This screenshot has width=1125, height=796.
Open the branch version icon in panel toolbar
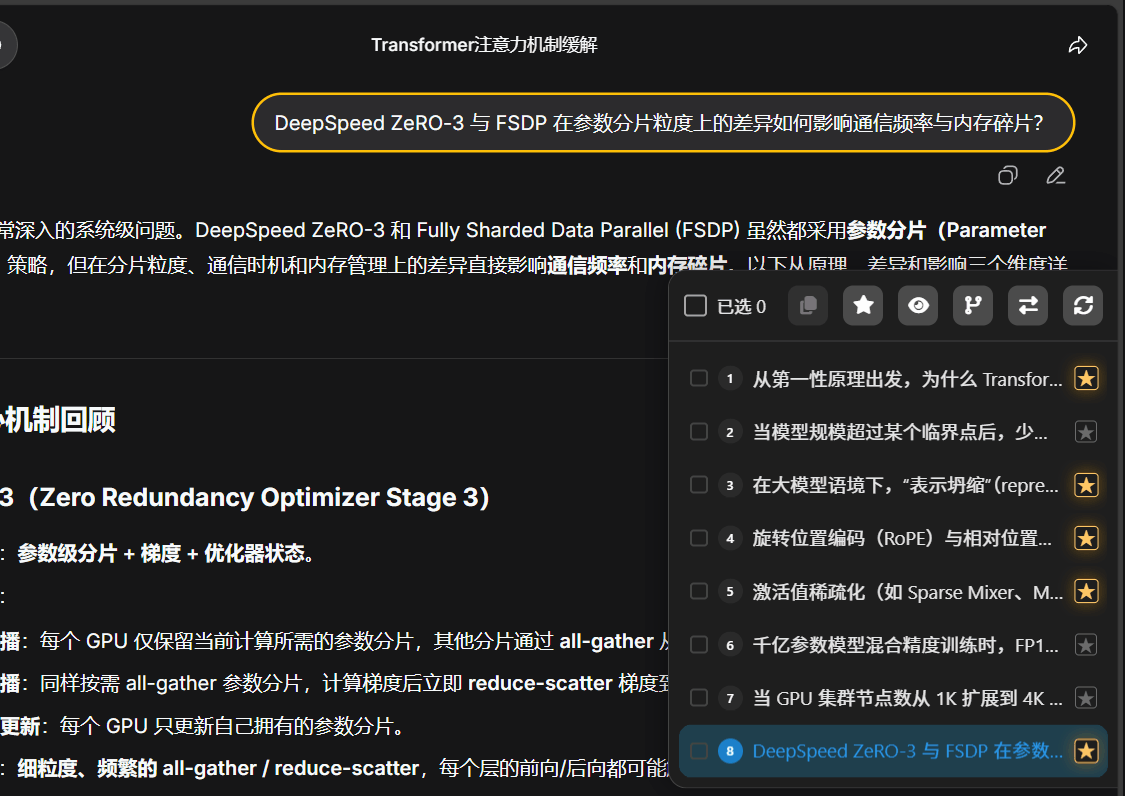pyautogui.click(x=972, y=306)
